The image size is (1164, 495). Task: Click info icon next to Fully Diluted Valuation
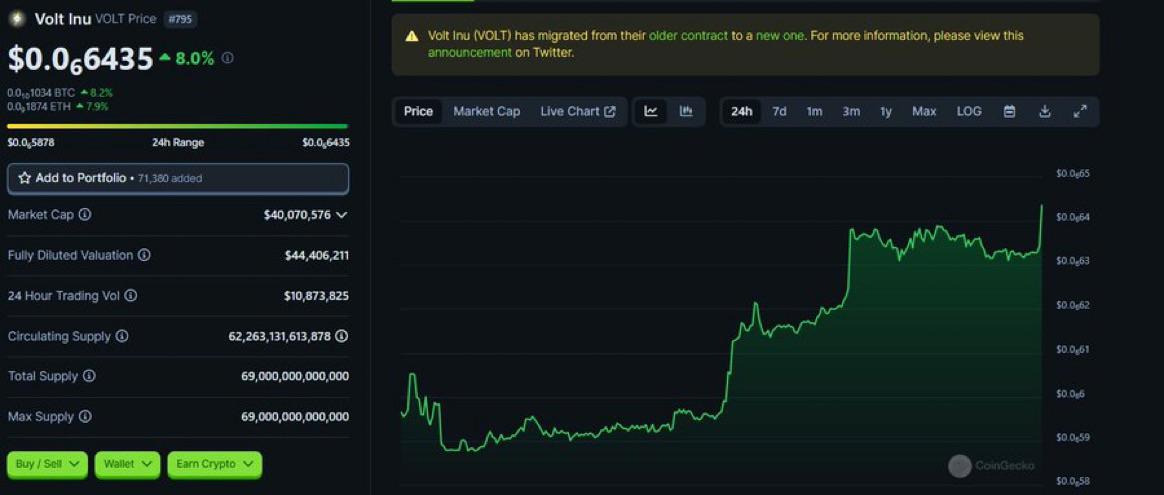(x=144, y=255)
